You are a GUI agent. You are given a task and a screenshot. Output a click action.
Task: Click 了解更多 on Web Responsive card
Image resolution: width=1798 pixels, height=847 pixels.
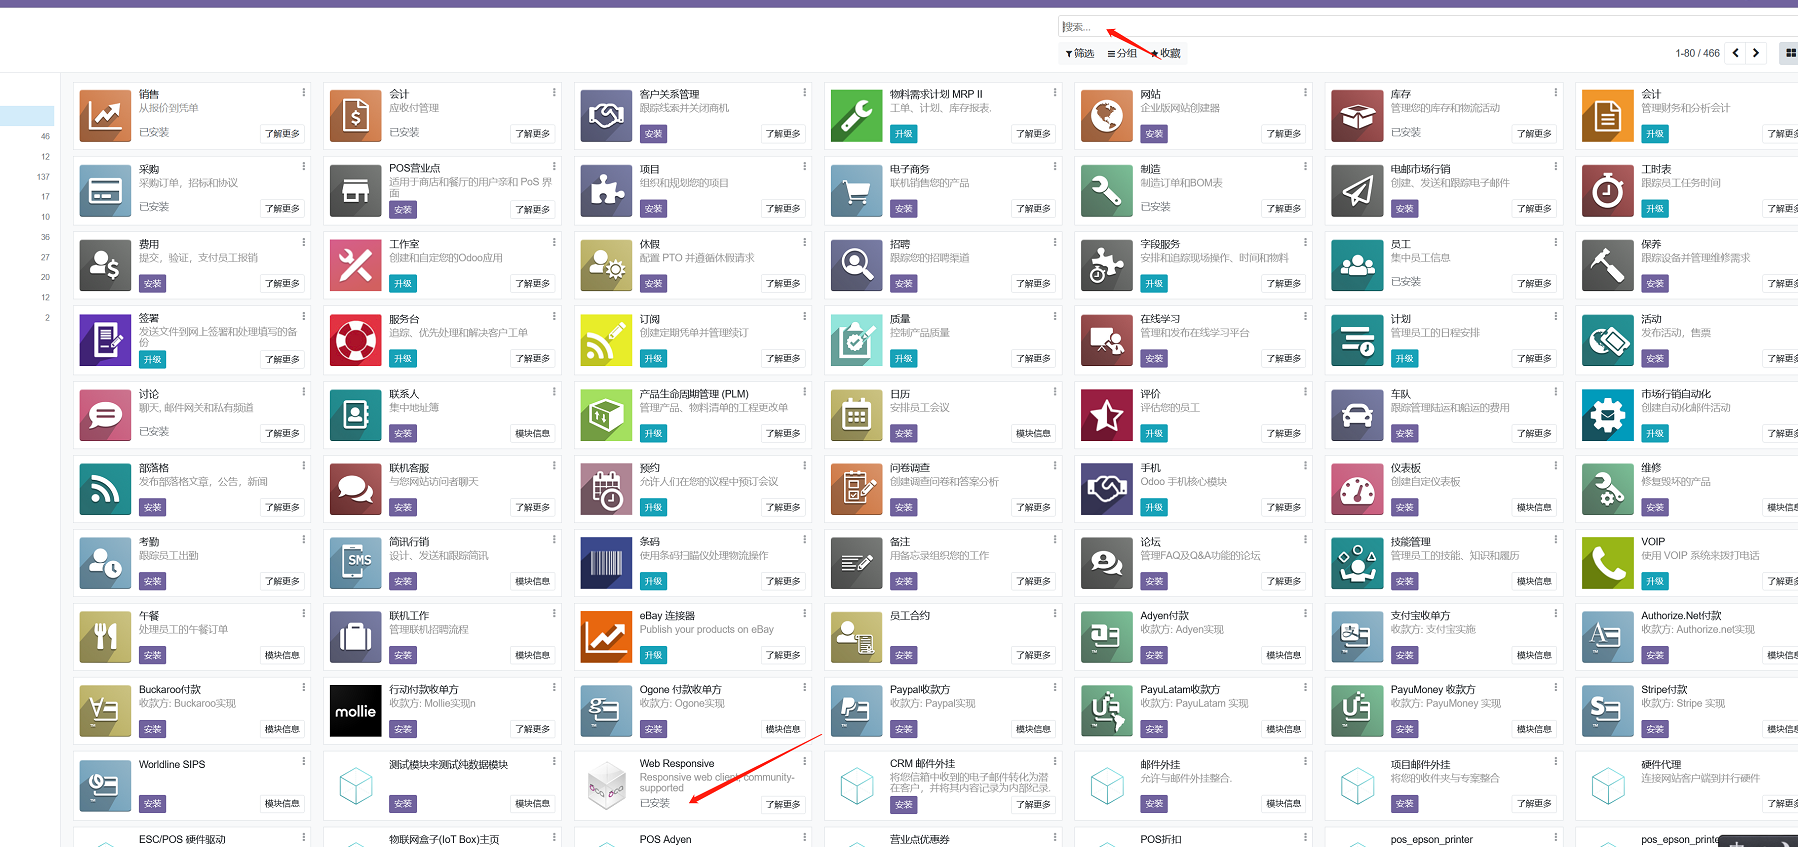[x=783, y=805]
